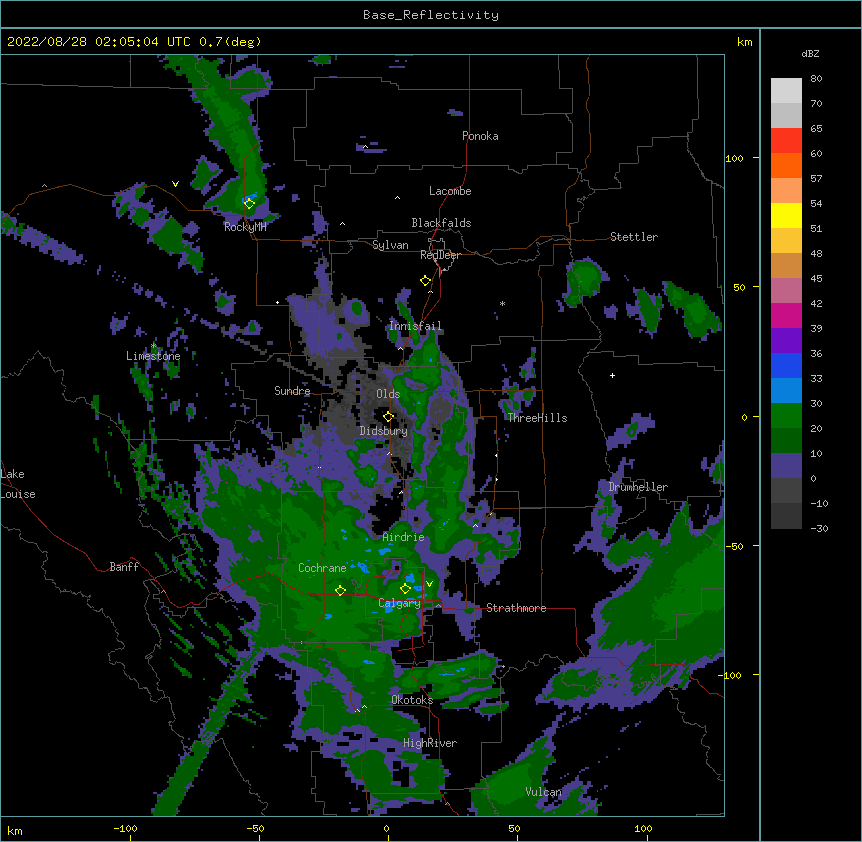The width and height of the screenshot is (862, 842).
Task: Click the Sylvan map label
Action: (390, 245)
